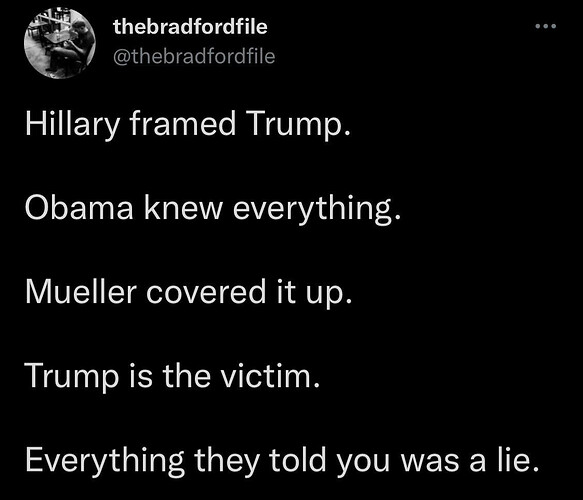Select the line "Obama knew everything."
Screen dimensions: 583x500
213,209
